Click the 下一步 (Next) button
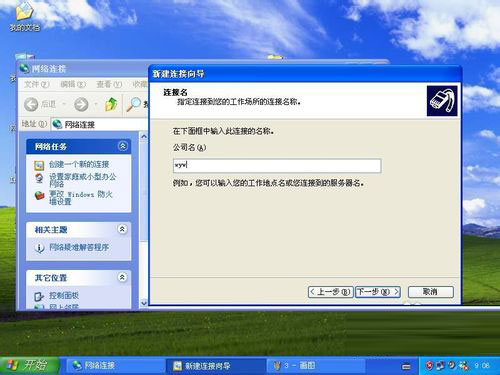 (x=378, y=292)
